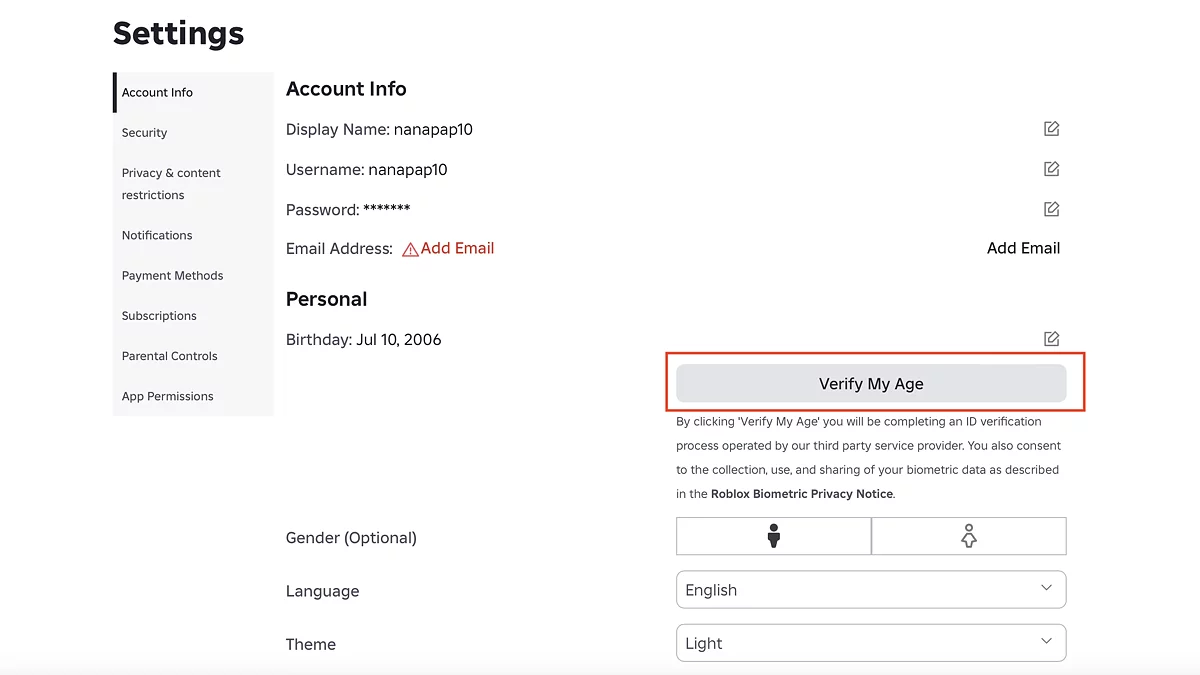The width and height of the screenshot is (1200, 675).
Task: Click the black Add Email button
Action: pyautogui.click(x=1023, y=248)
